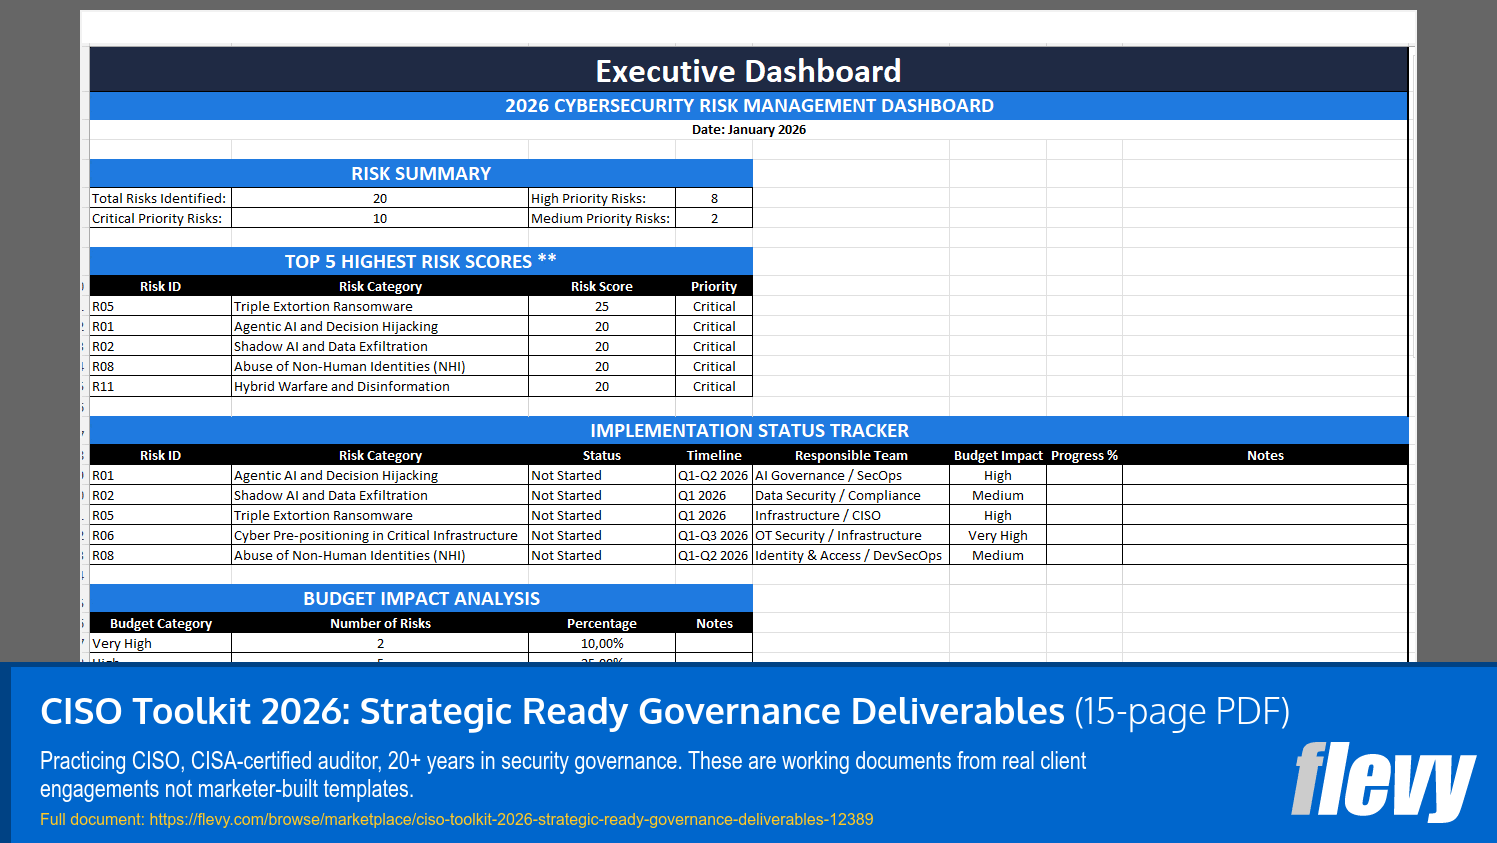Select the Executive Dashboard title cell
The height and width of the screenshot is (843, 1497).
tap(748, 70)
